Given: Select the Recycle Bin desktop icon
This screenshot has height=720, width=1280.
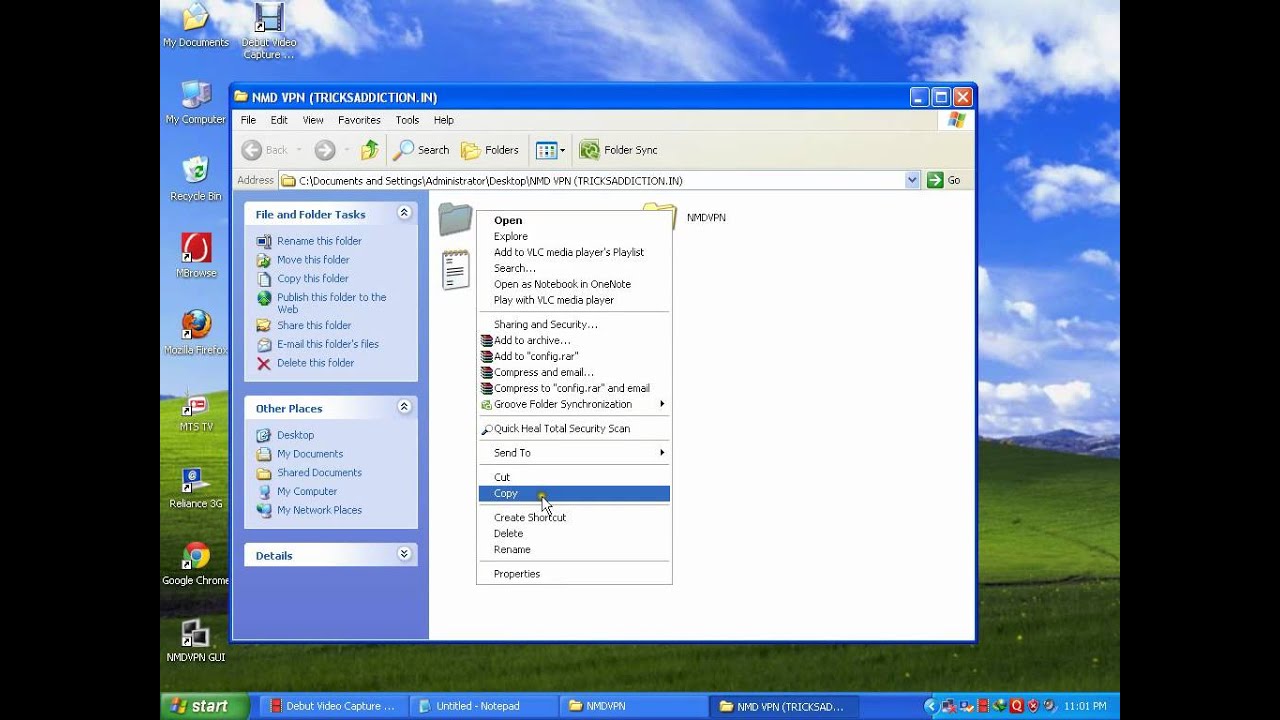Looking at the screenshot, I should pos(196,179).
